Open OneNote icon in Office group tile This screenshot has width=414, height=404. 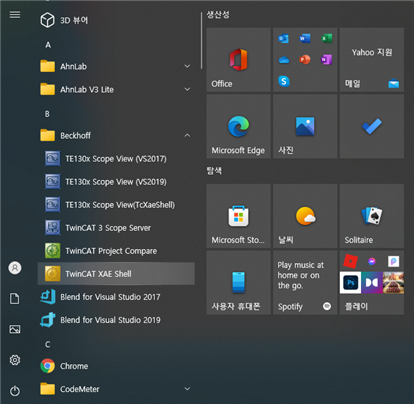[326, 60]
